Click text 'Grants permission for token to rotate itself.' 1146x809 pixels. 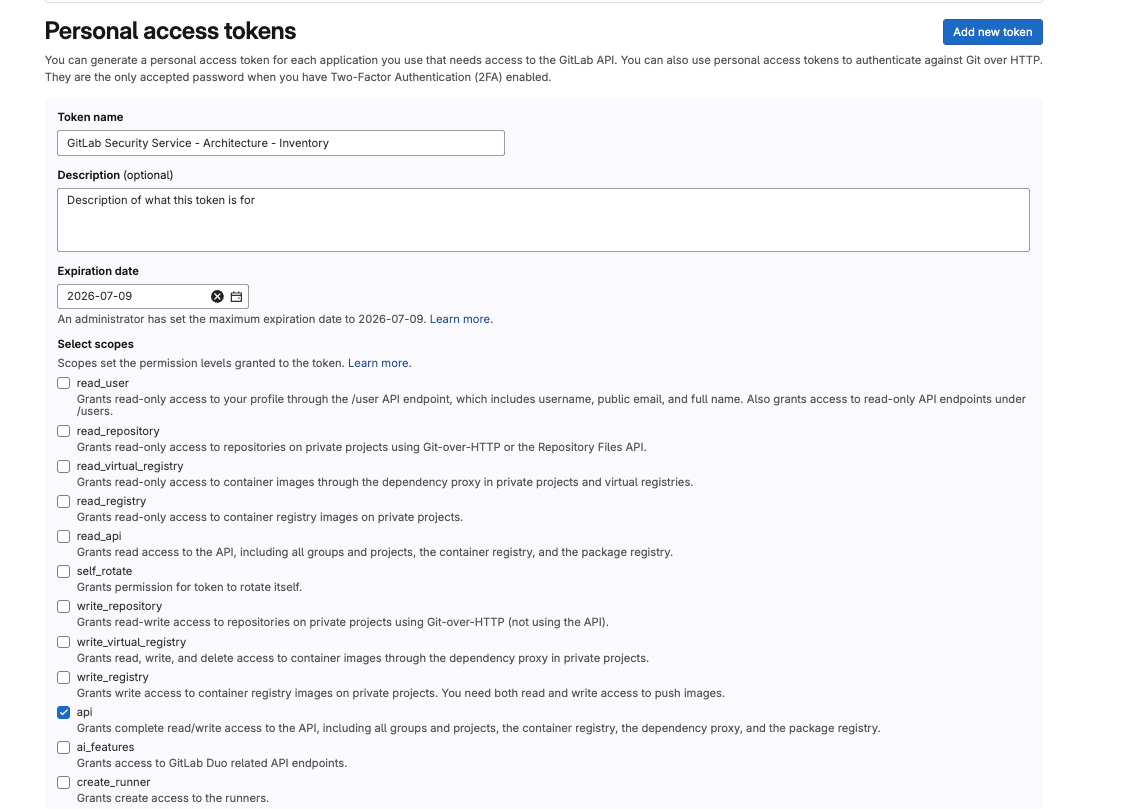[189, 588]
